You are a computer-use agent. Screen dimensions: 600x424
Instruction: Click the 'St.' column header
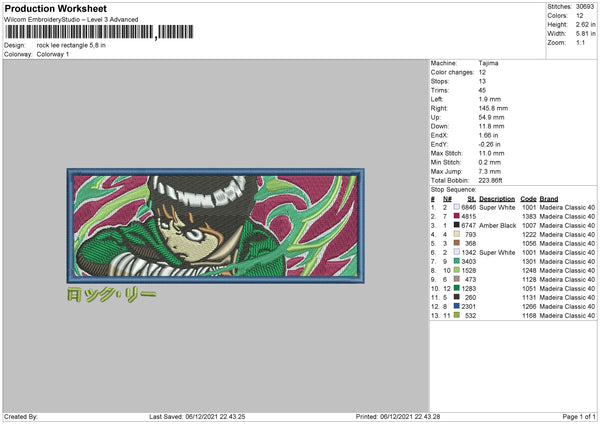pos(472,199)
